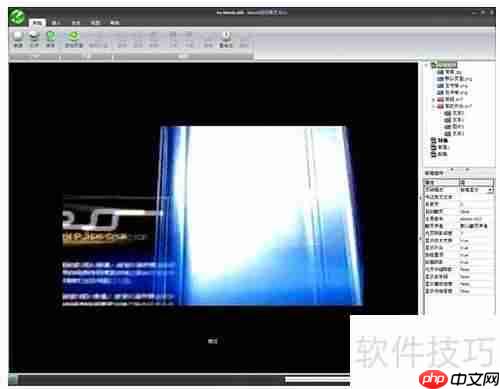Open the last ribbon tab

pos(115,23)
